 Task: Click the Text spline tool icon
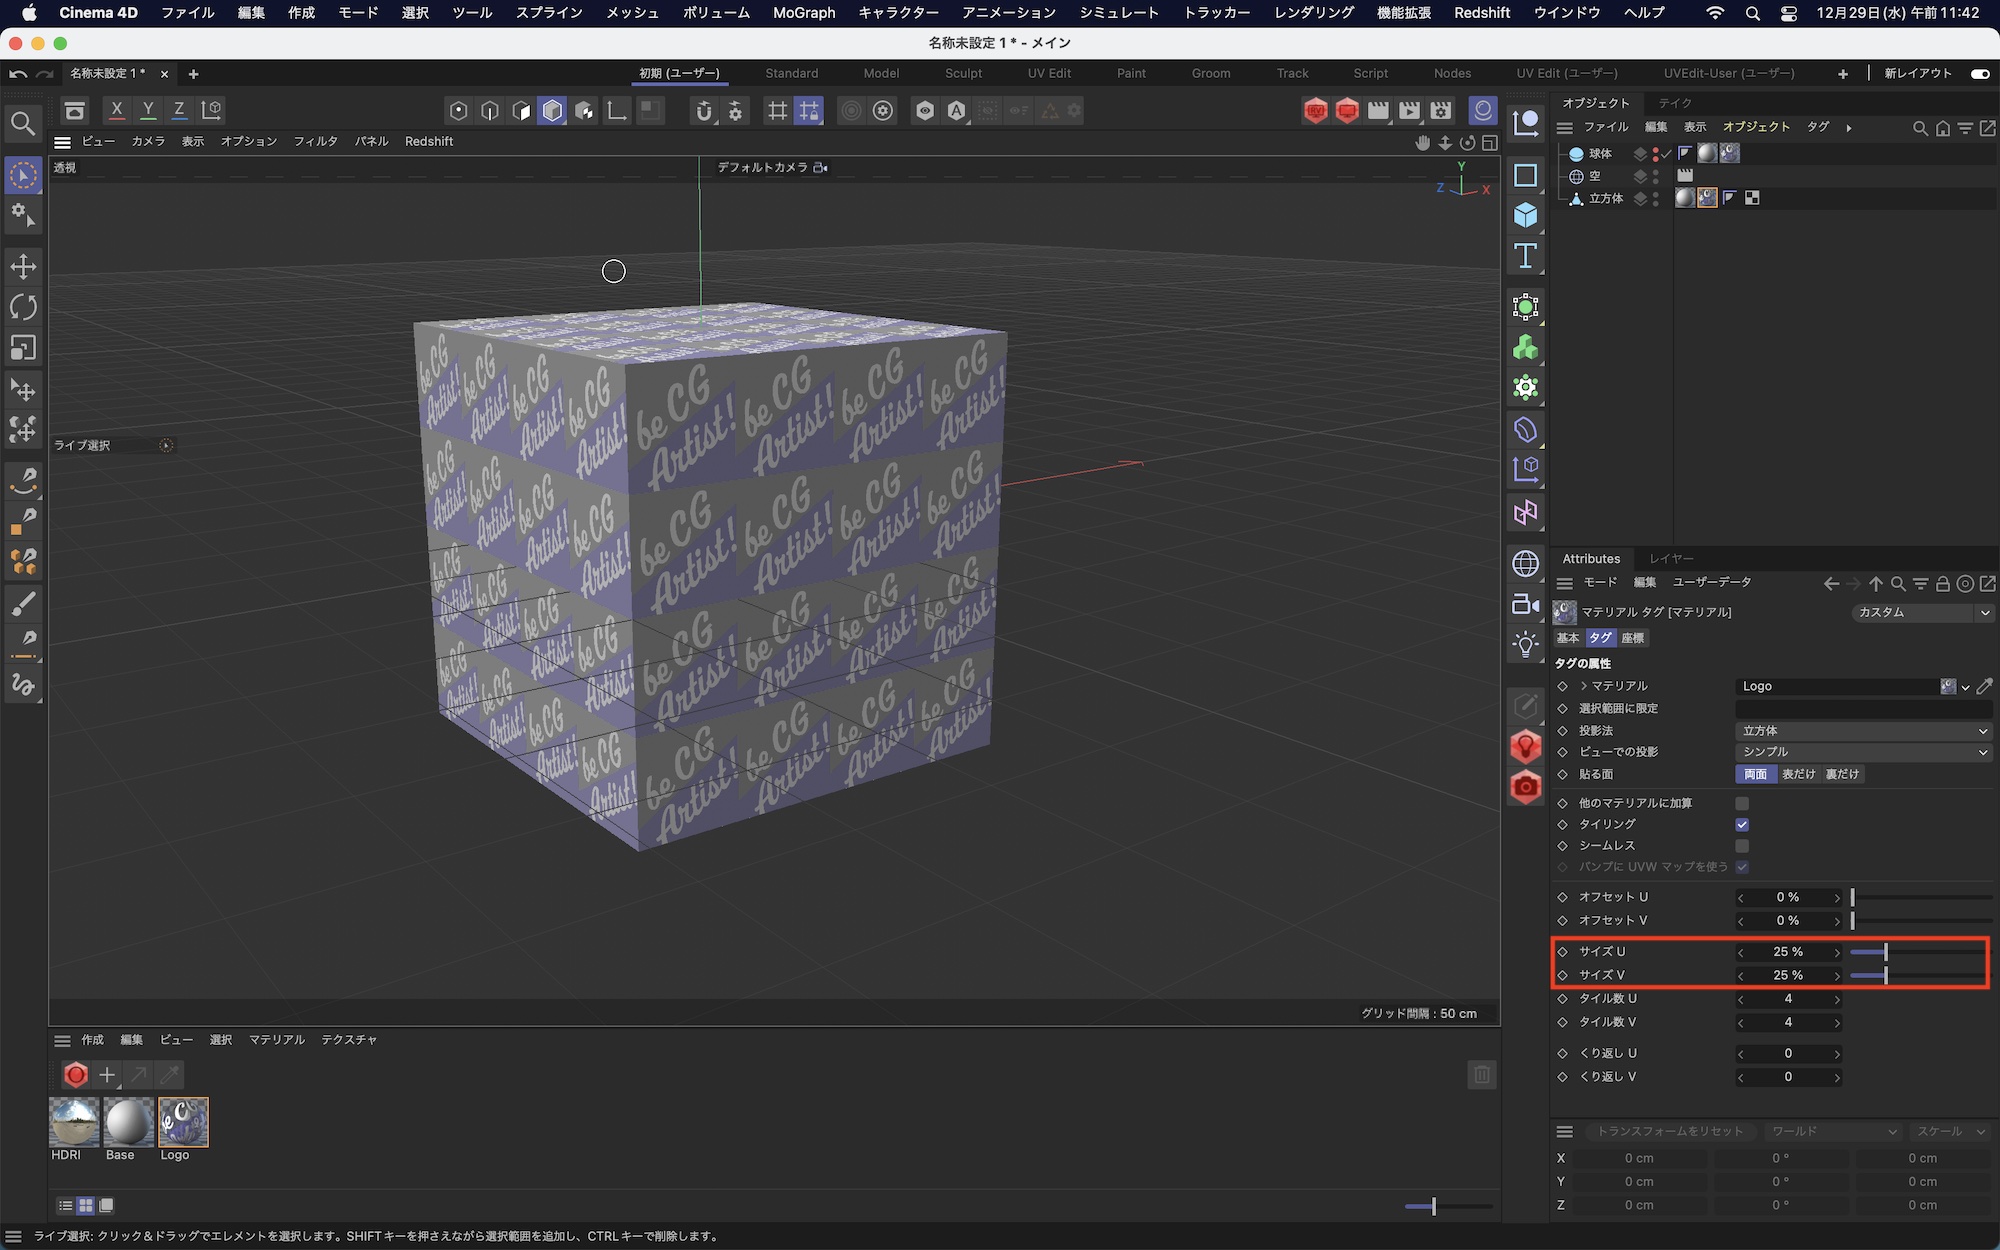[x=1525, y=256]
